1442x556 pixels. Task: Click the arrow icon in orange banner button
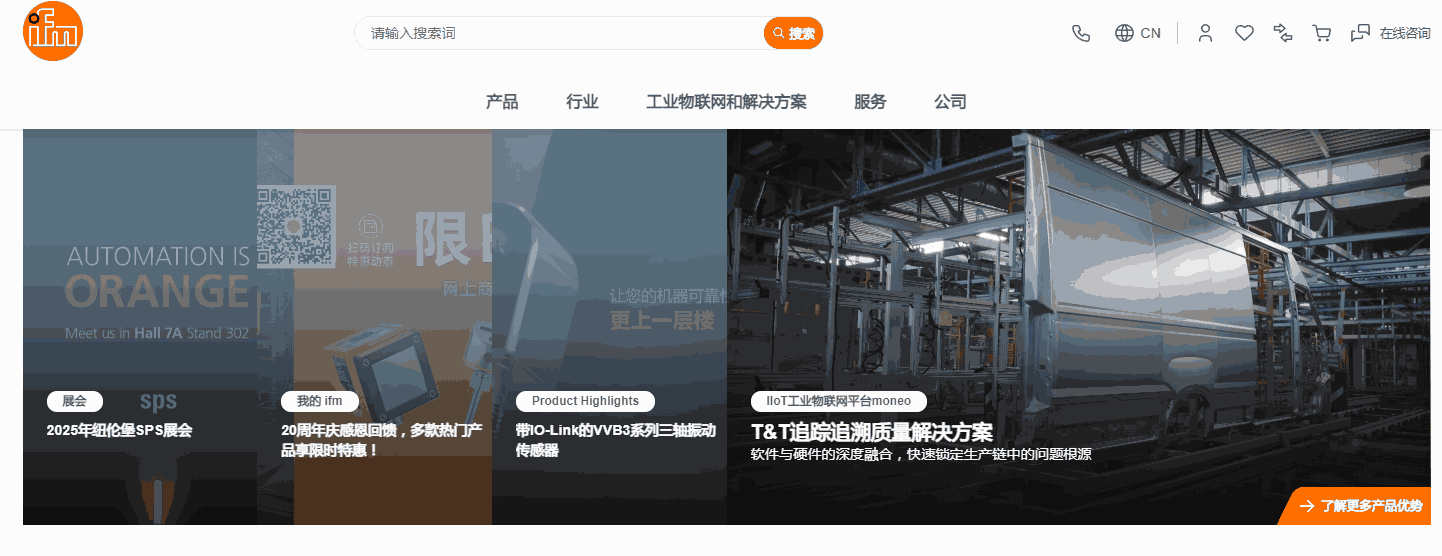coord(1306,506)
